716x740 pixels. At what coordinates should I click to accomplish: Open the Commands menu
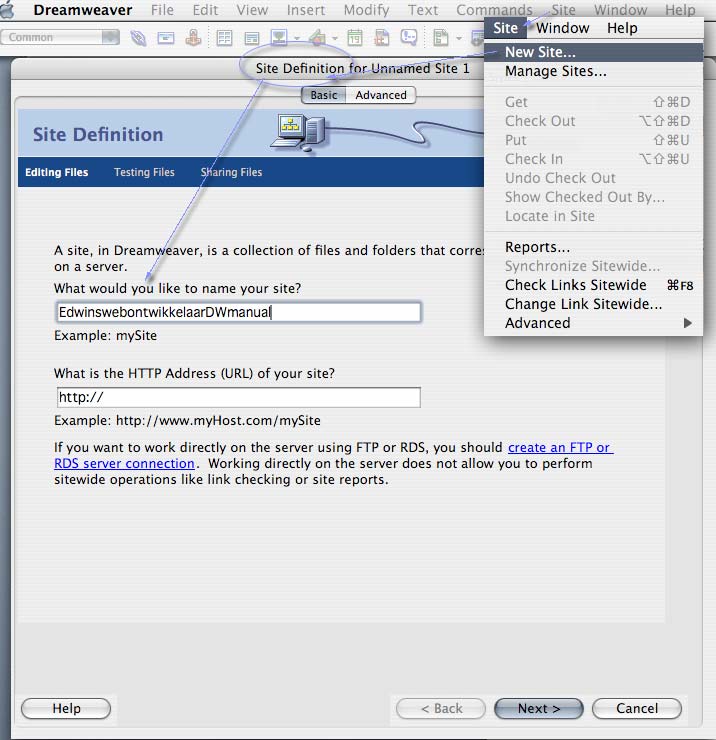[494, 10]
